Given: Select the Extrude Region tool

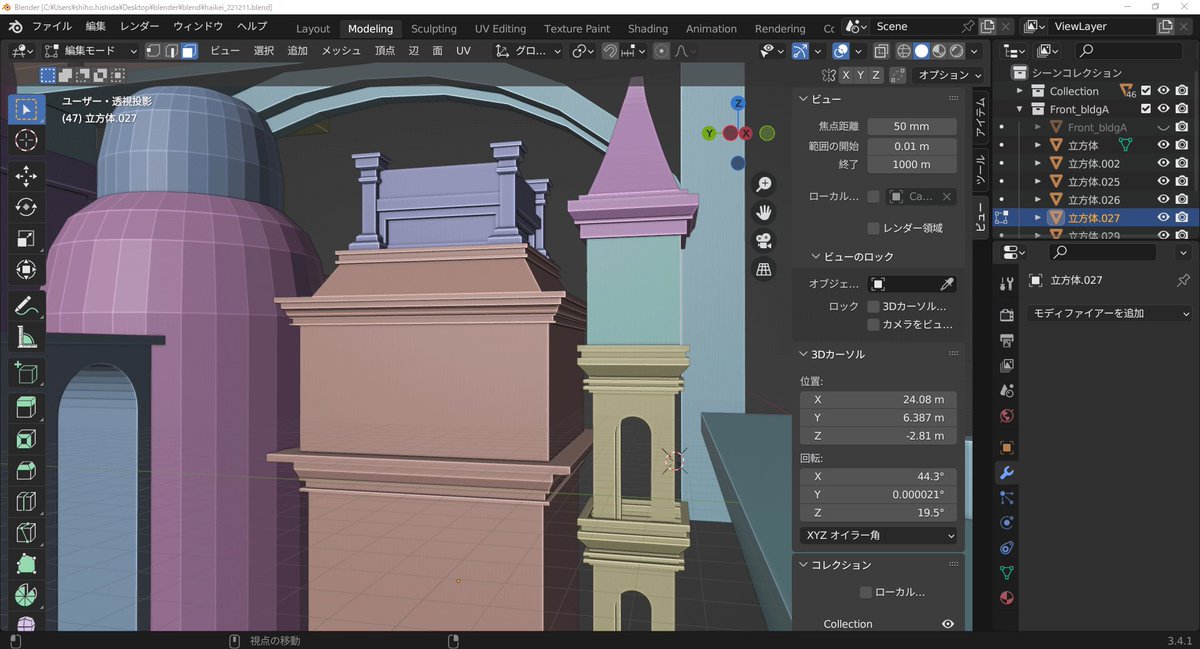Looking at the screenshot, I should pos(26,408).
